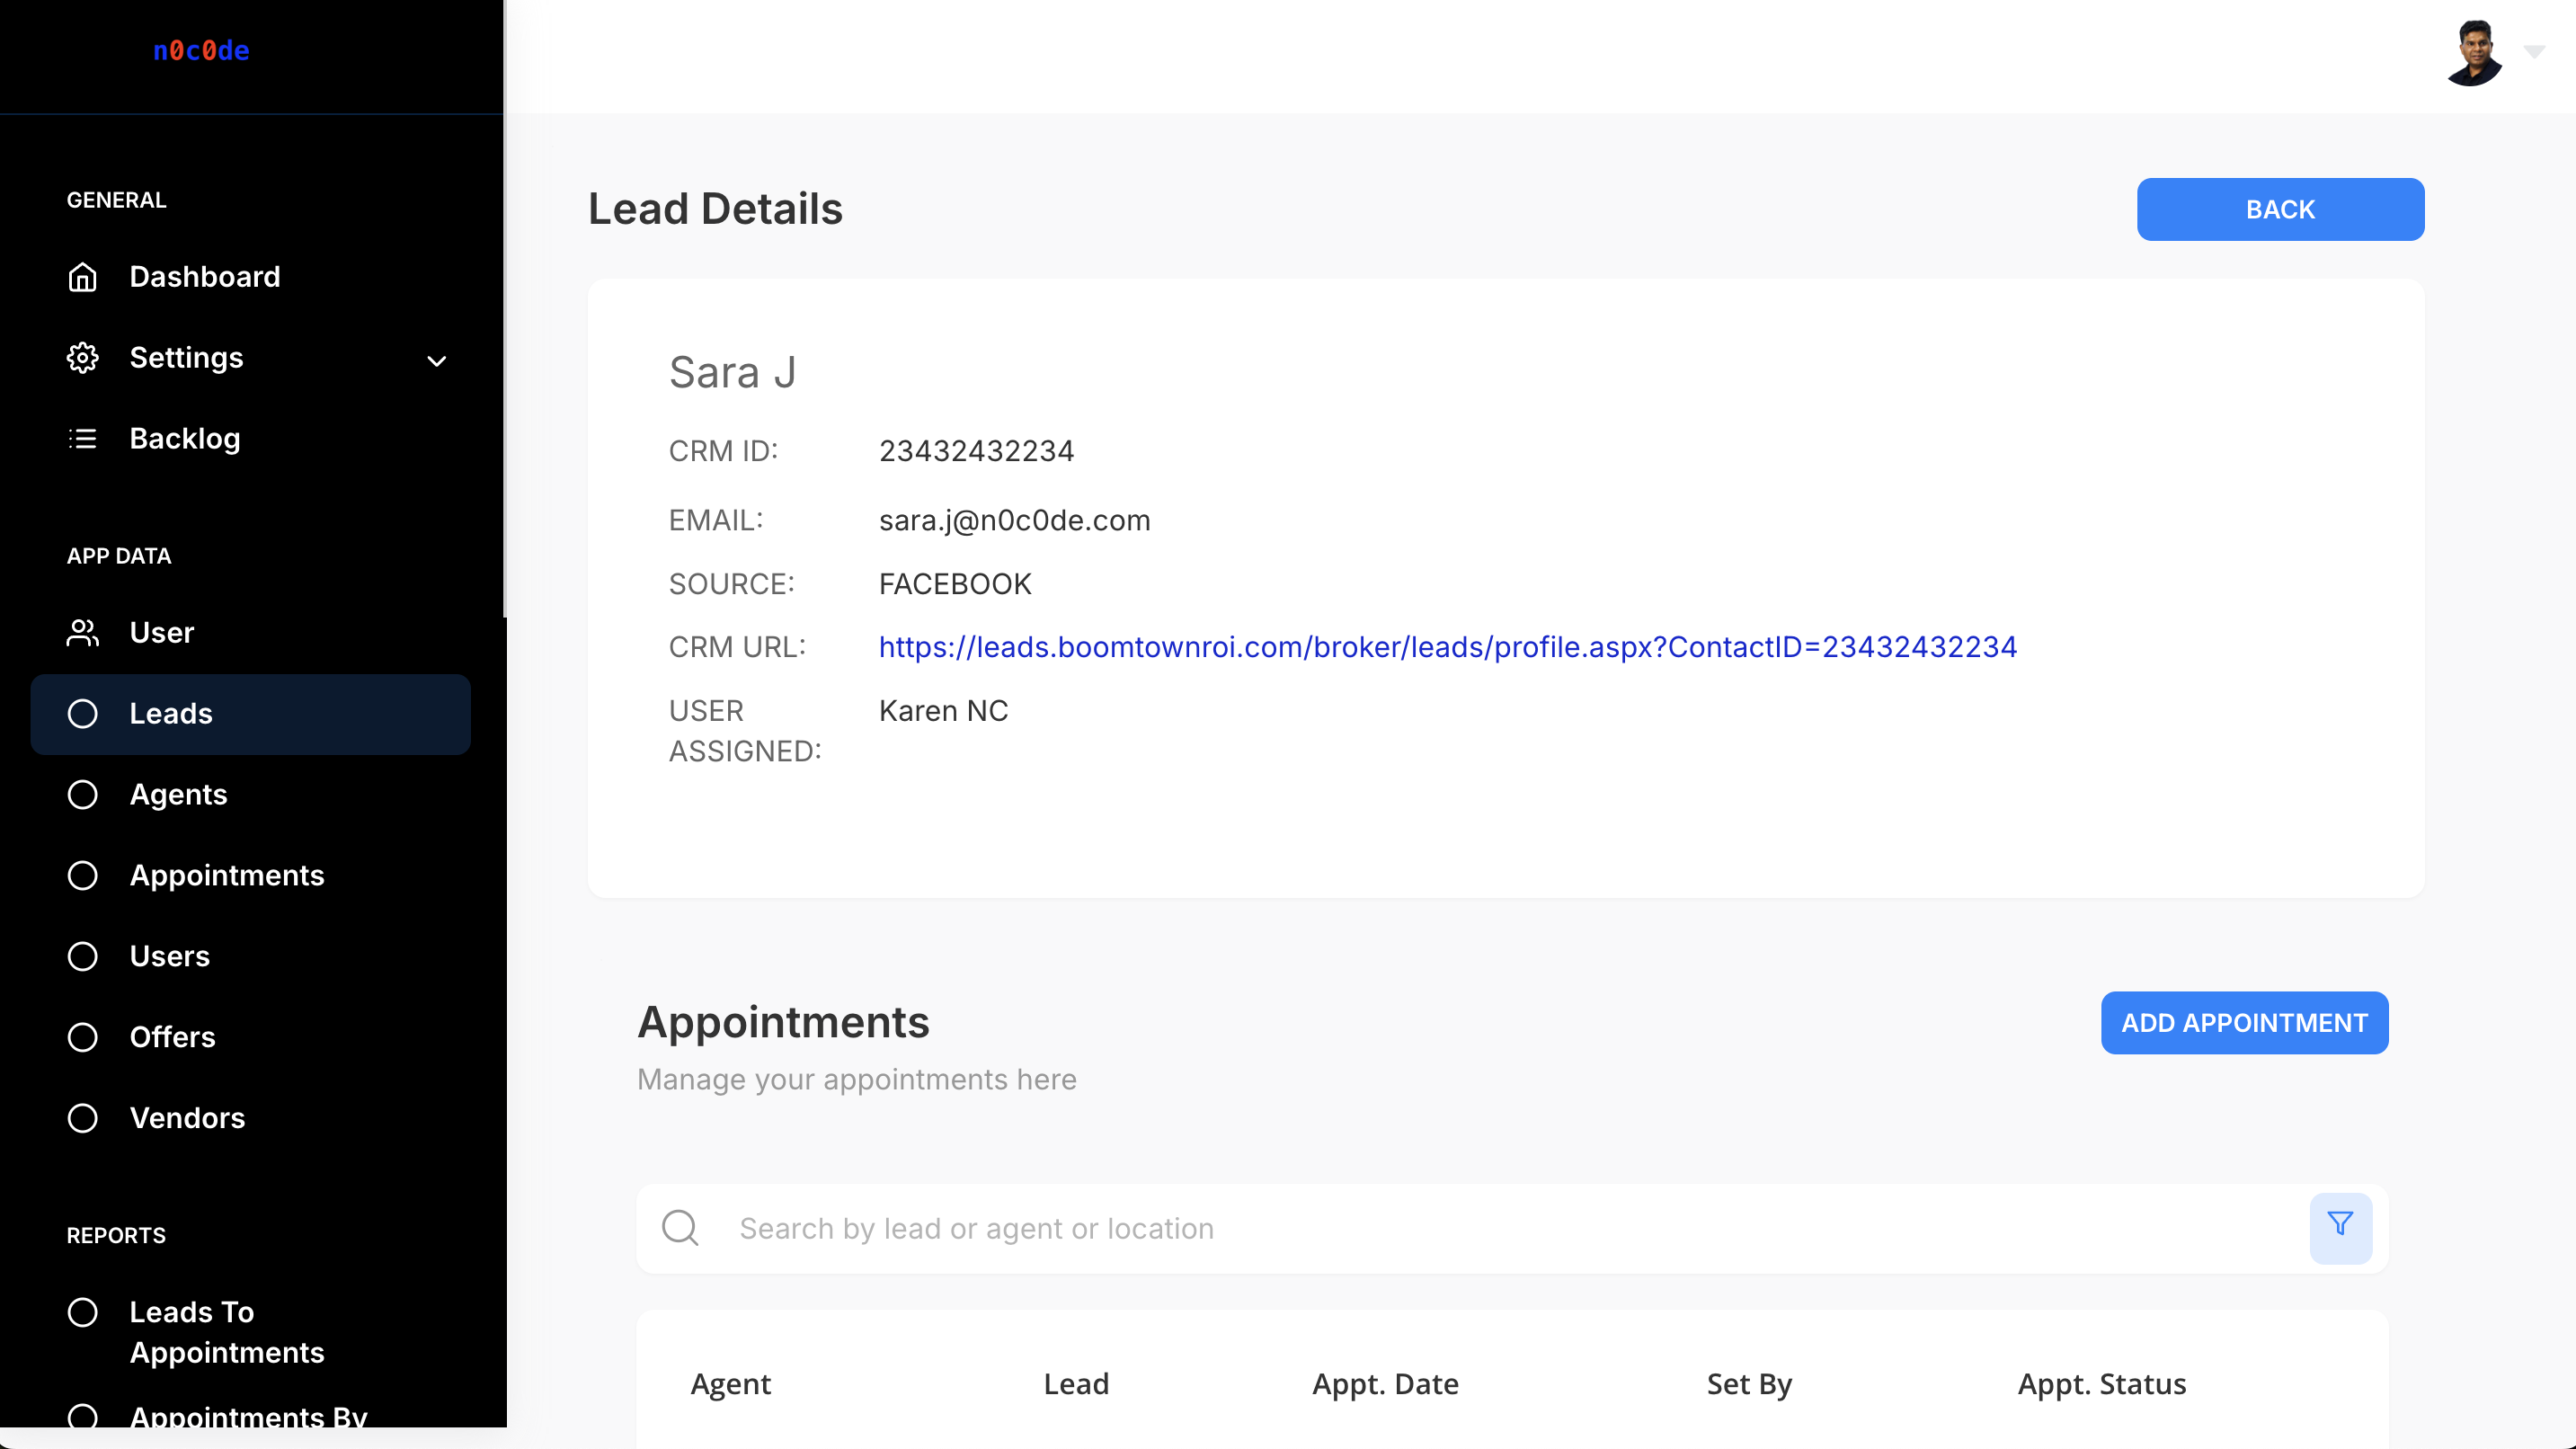Click the Backlog list icon

(82, 439)
